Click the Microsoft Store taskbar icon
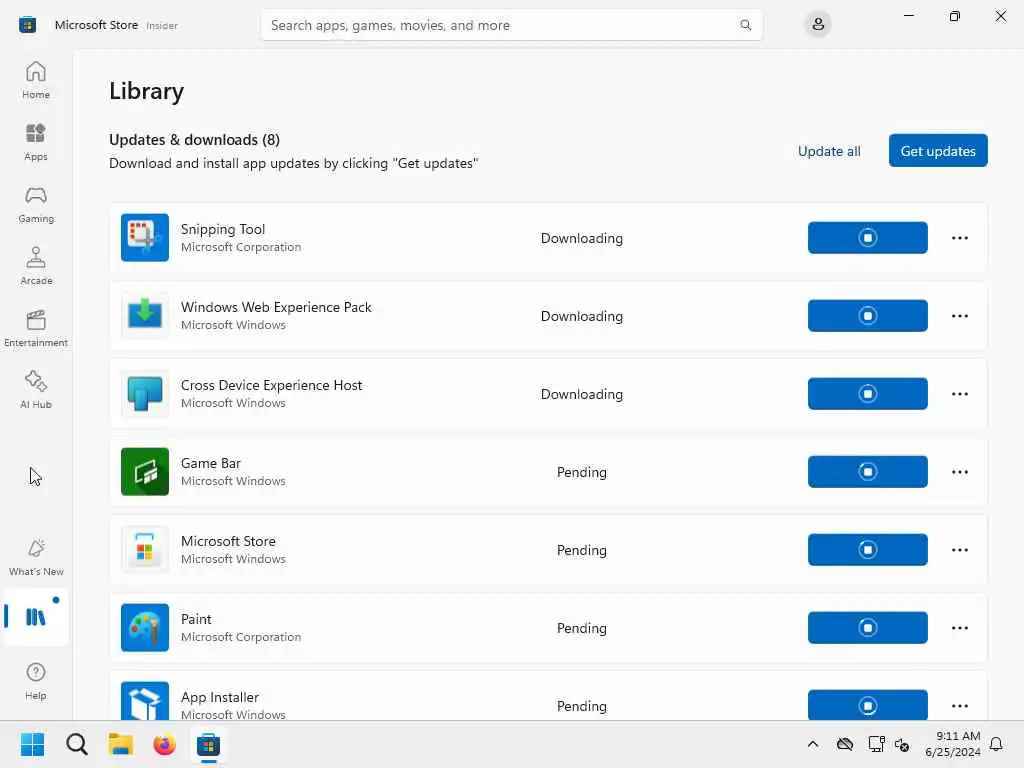The height and width of the screenshot is (768, 1024). (208, 744)
